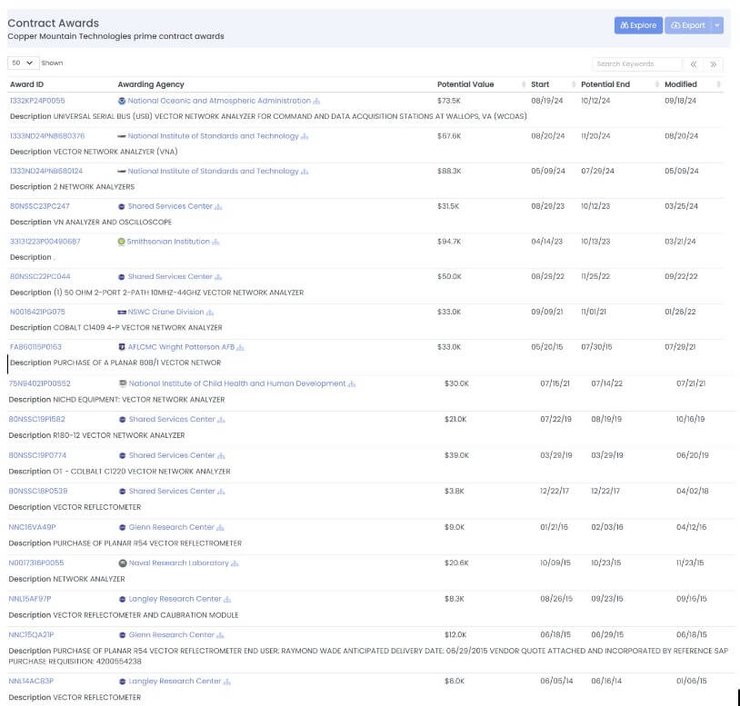This screenshot has width=740, height=706.
Task: Click the Smithsonian Institution logo icon
Action: point(122,242)
